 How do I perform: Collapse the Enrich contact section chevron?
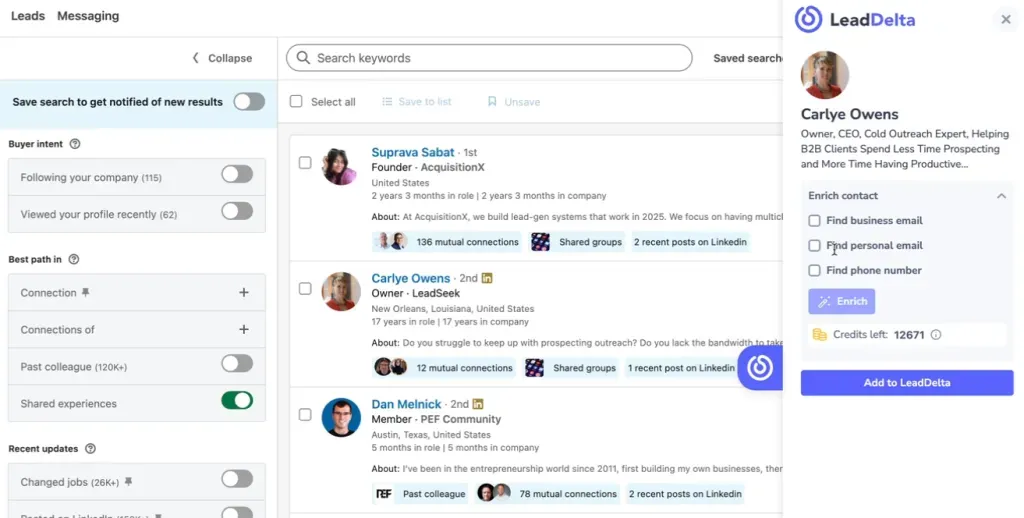(1001, 196)
